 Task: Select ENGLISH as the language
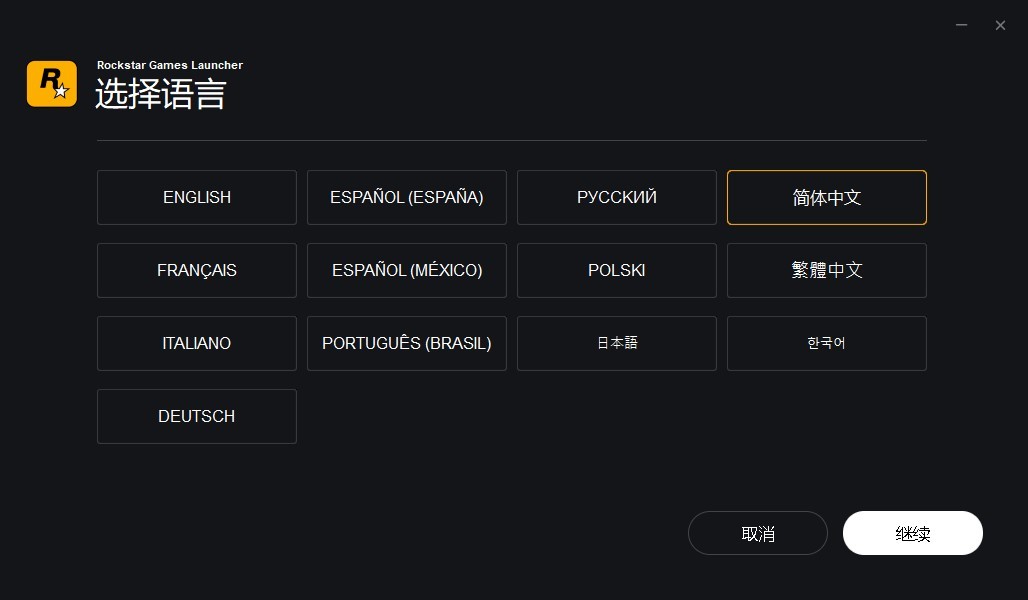coord(196,197)
